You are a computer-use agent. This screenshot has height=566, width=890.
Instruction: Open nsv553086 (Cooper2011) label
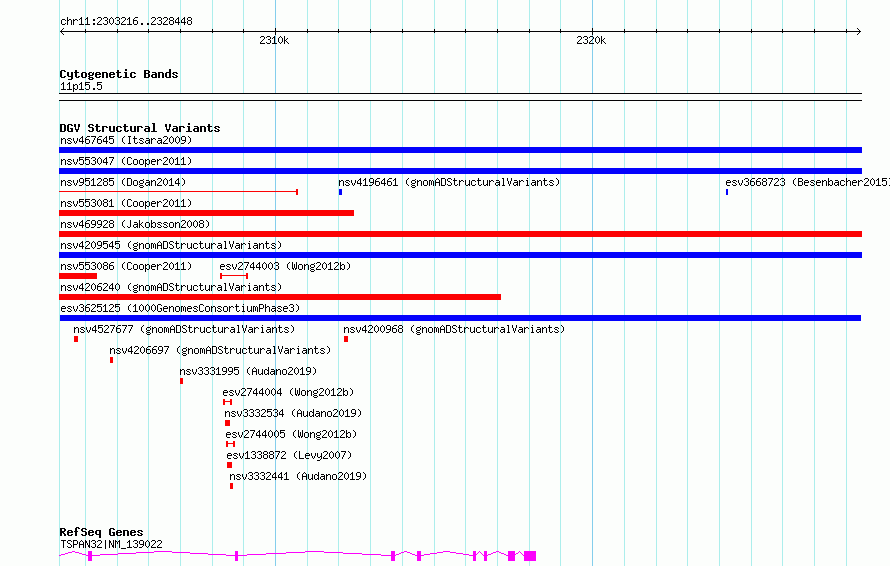126,266
